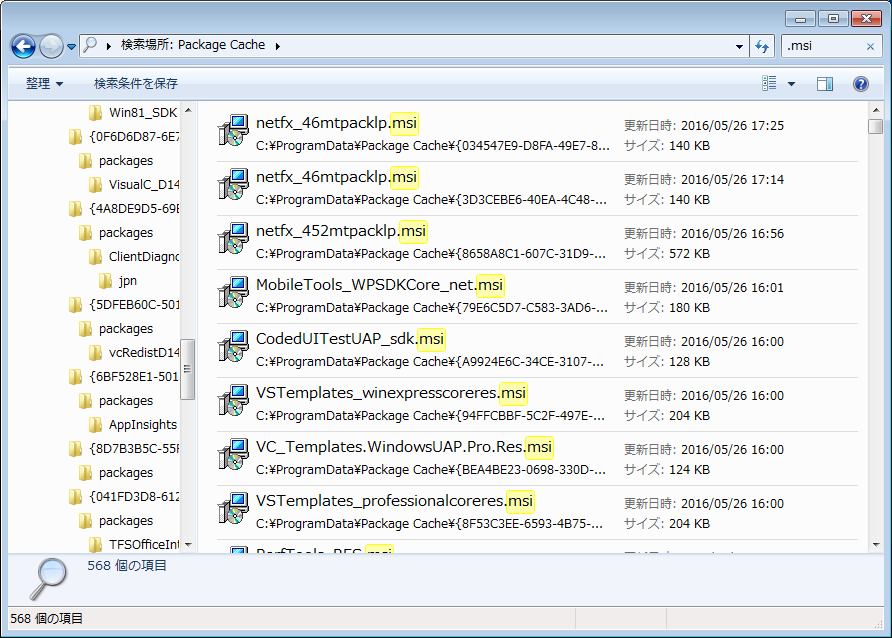Click installer icon of VSTemplates_winexpresscoreres.msi
Image resolution: width=892 pixels, height=638 pixels.
coord(233,400)
